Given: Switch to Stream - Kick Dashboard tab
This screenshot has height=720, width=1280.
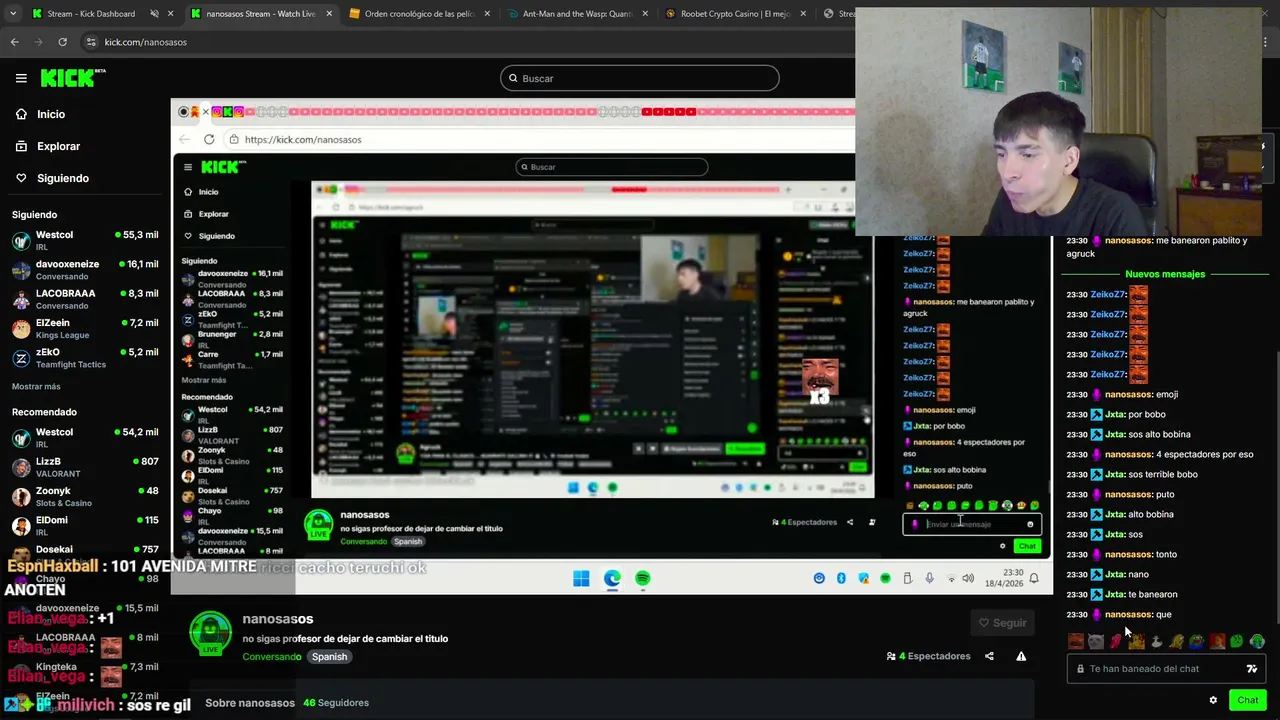Looking at the screenshot, I should (91, 14).
